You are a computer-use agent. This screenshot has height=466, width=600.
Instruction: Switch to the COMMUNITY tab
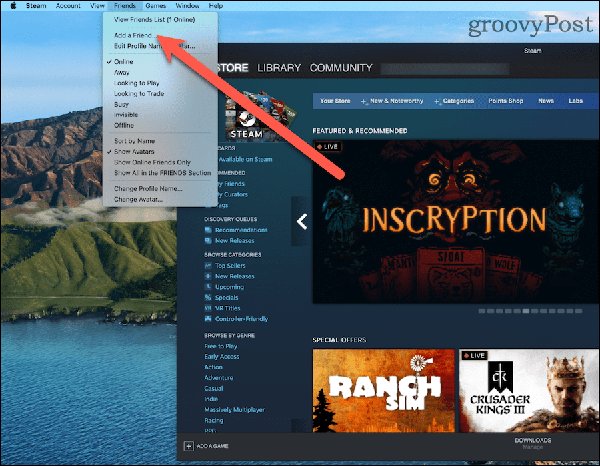click(x=341, y=68)
